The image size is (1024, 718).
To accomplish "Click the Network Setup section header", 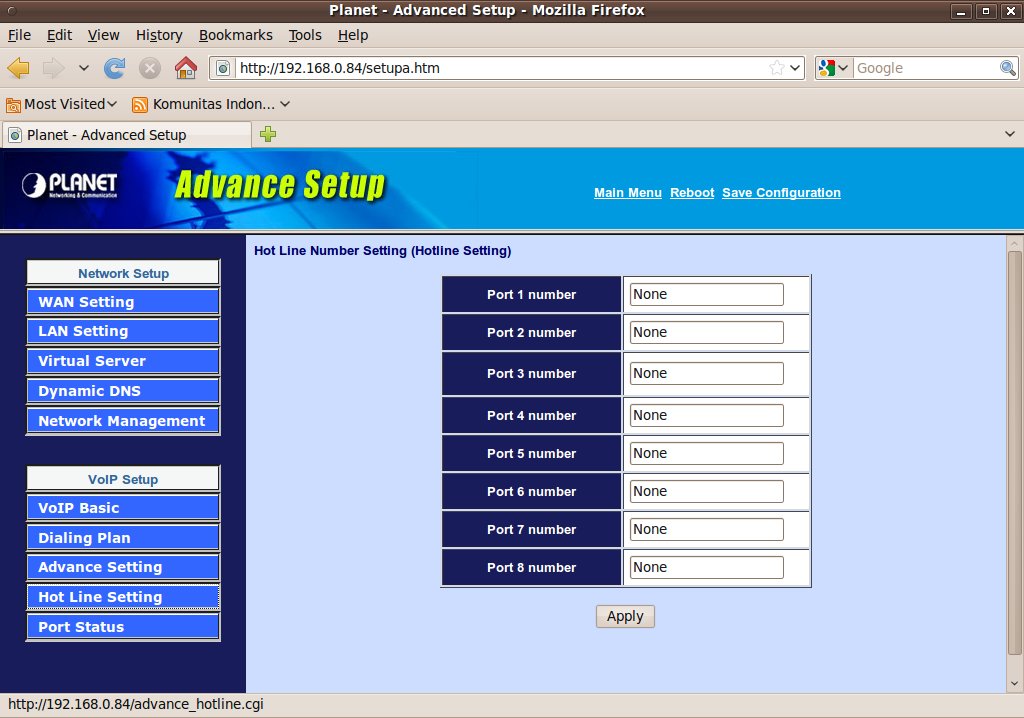I will [x=123, y=273].
